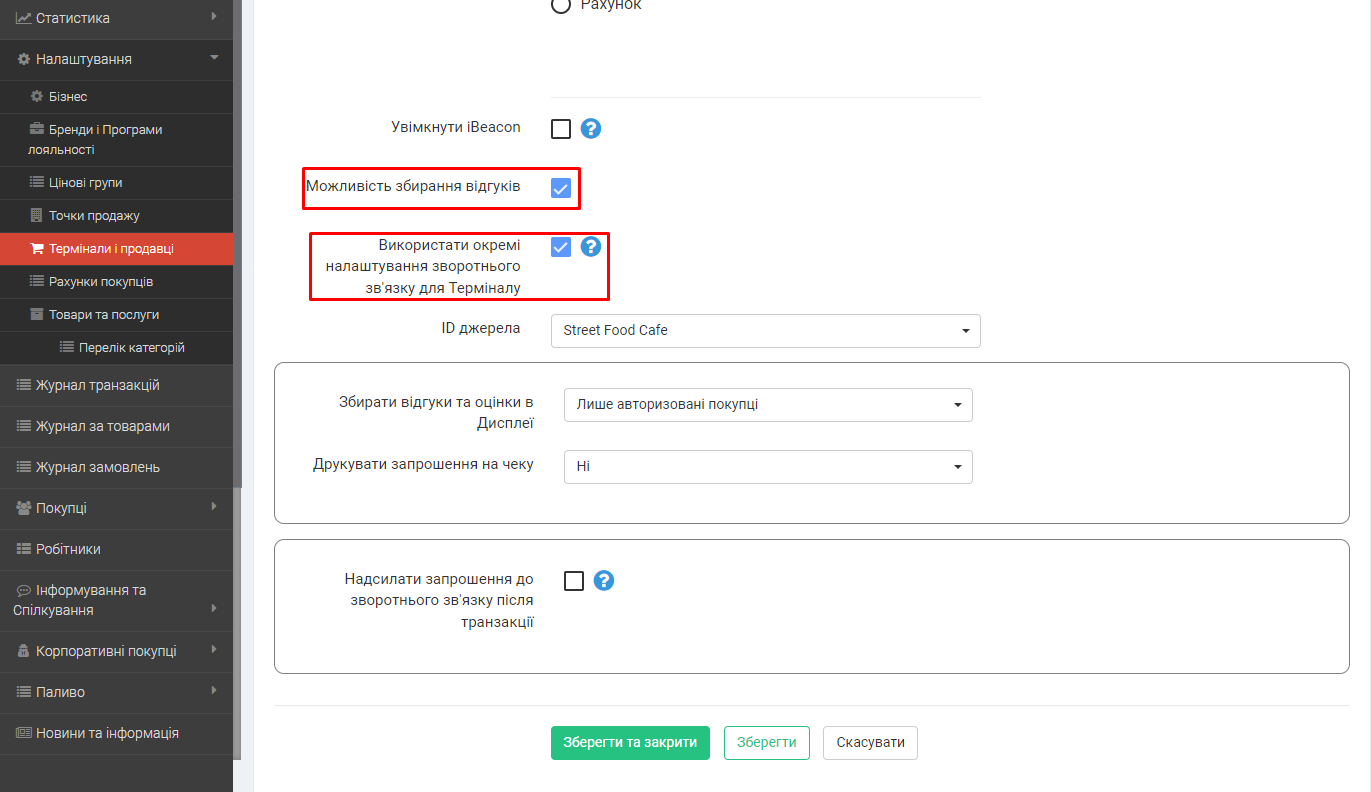1371x792 pixels.
Task: Click the building icon next to Точки продажу
Action: [x=37, y=216]
